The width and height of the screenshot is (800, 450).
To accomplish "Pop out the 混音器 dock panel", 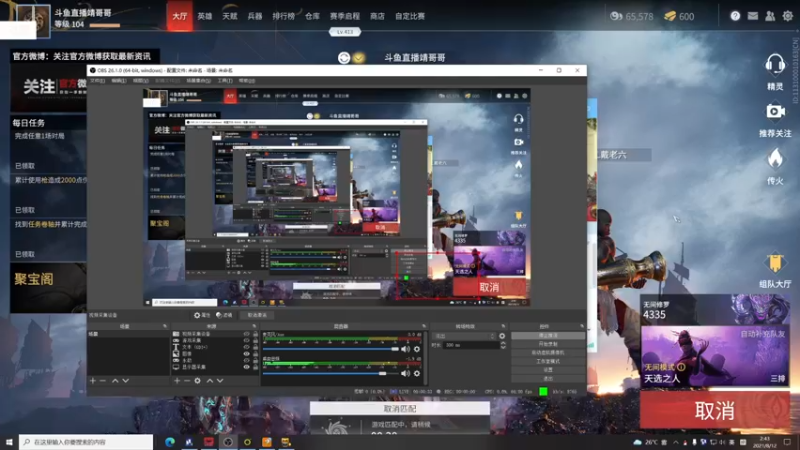I will click(x=423, y=326).
